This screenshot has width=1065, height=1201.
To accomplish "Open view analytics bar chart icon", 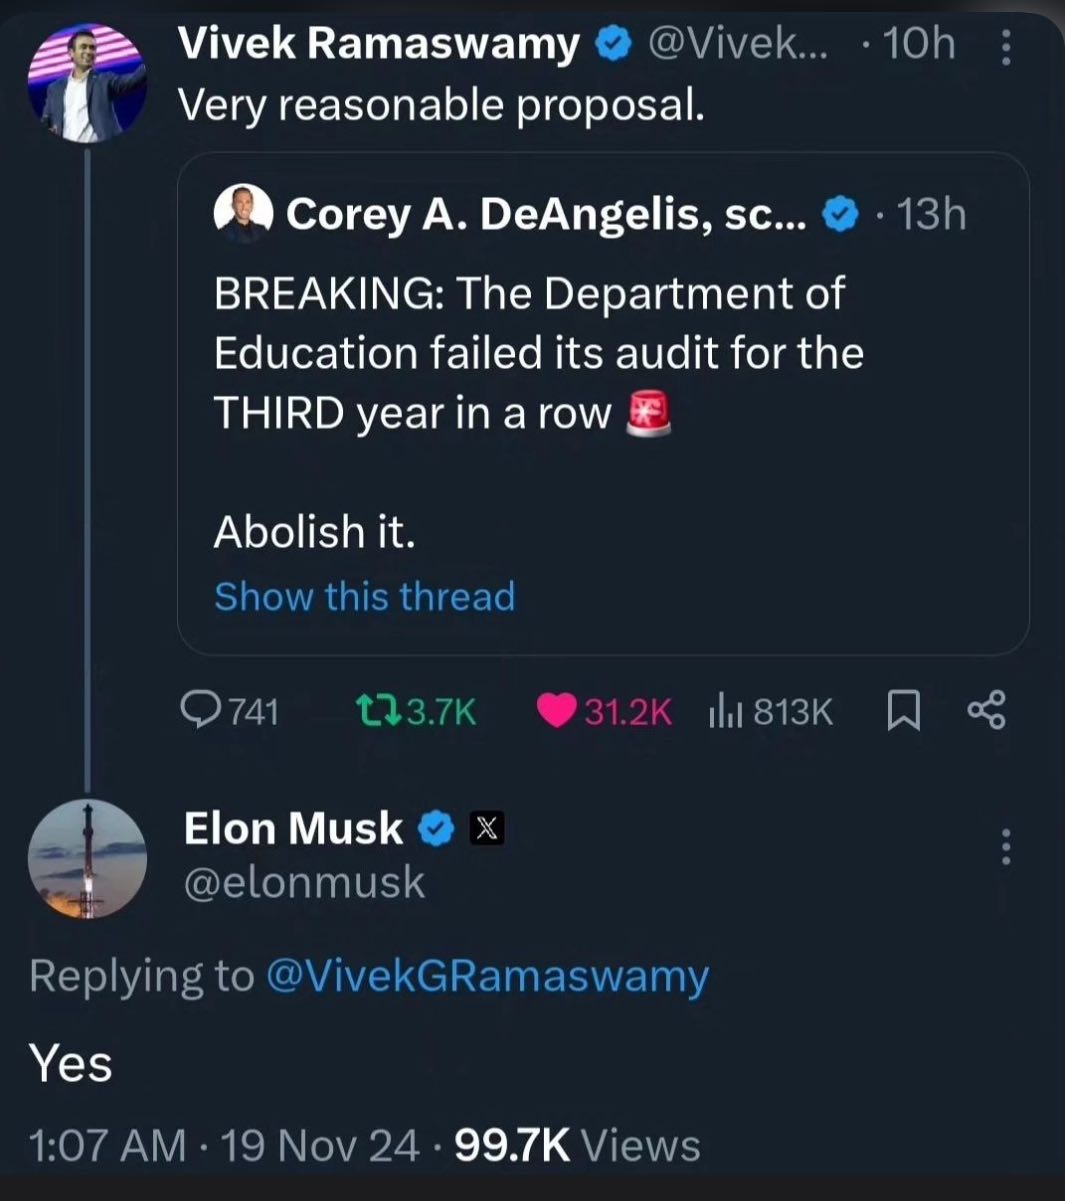I will click(x=724, y=711).
